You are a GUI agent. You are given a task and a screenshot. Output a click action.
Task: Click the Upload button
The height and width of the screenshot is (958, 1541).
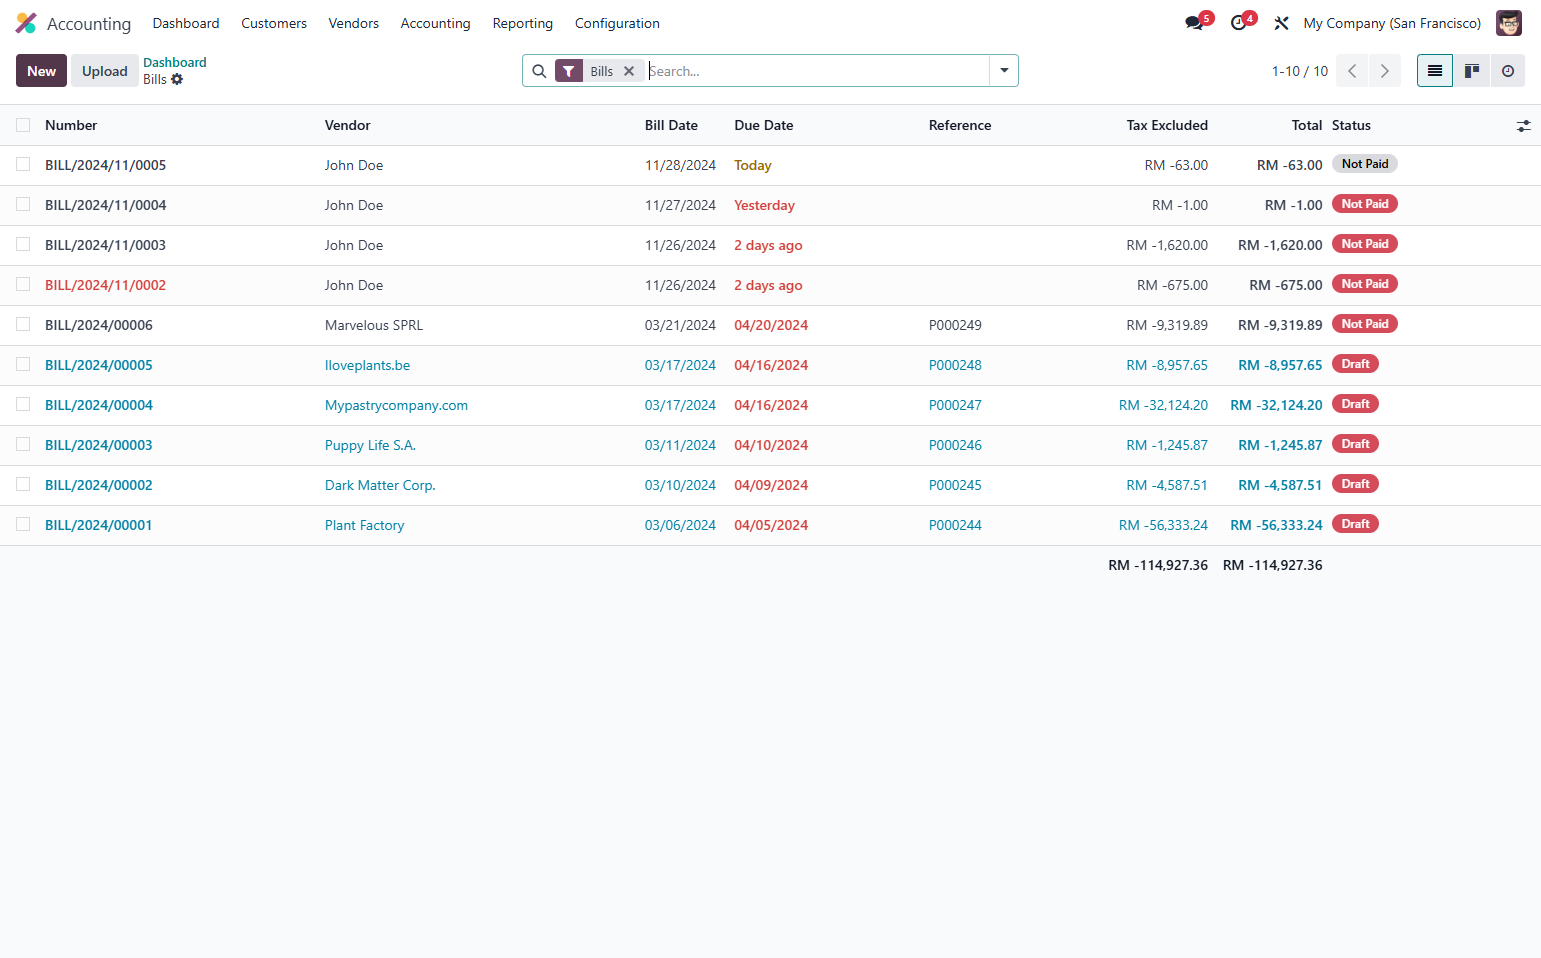(105, 71)
